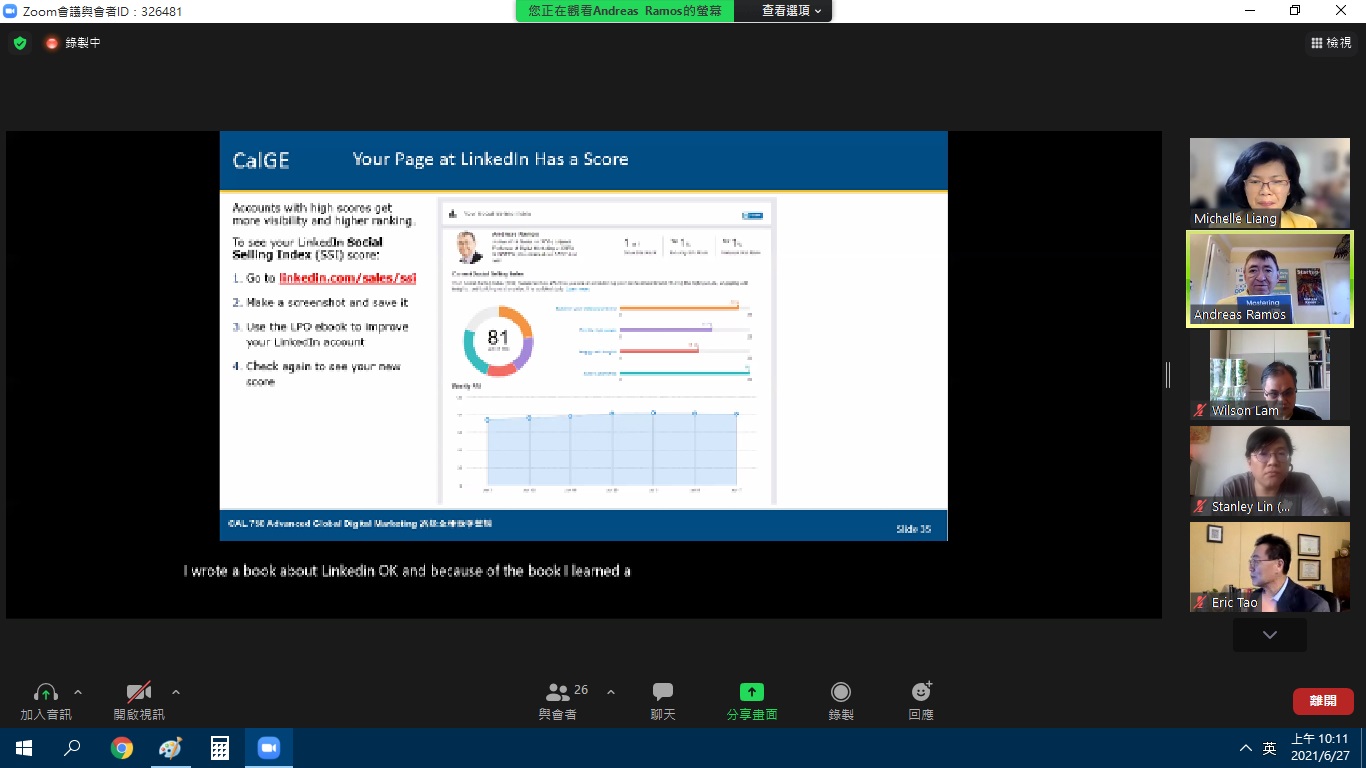Click the Join Audio headphone icon
This screenshot has height=768, width=1366.
46,693
